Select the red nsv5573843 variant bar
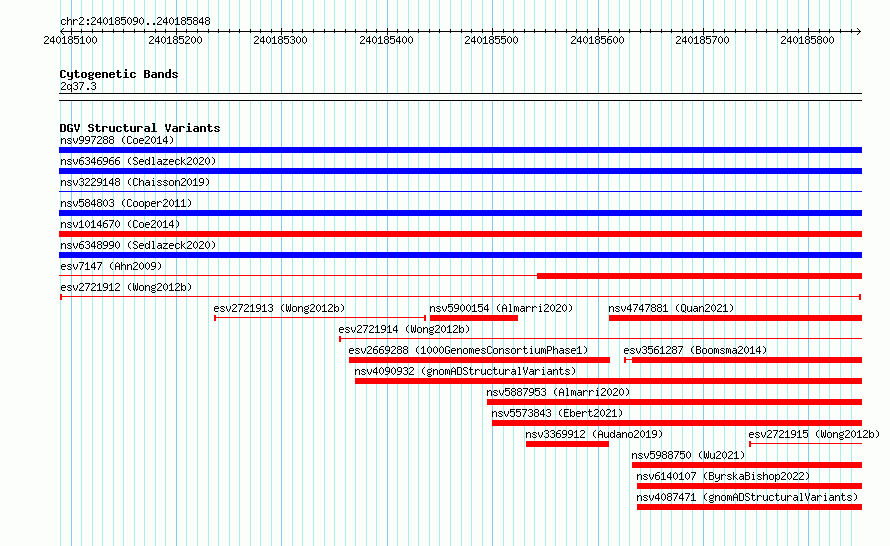The image size is (890, 546). point(677,423)
